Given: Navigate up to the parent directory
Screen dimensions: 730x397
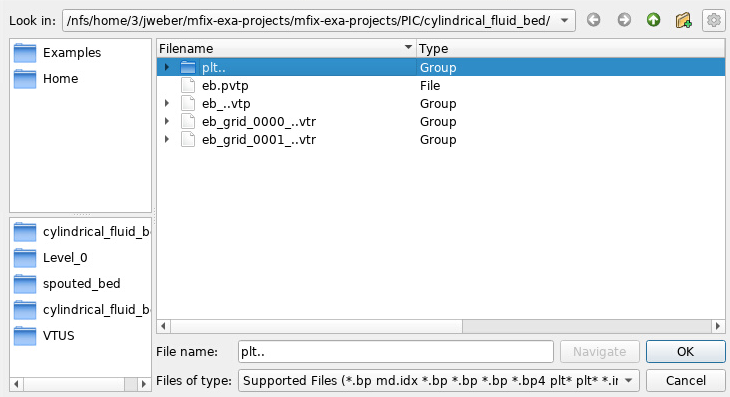Looking at the screenshot, I should tap(654, 20).
